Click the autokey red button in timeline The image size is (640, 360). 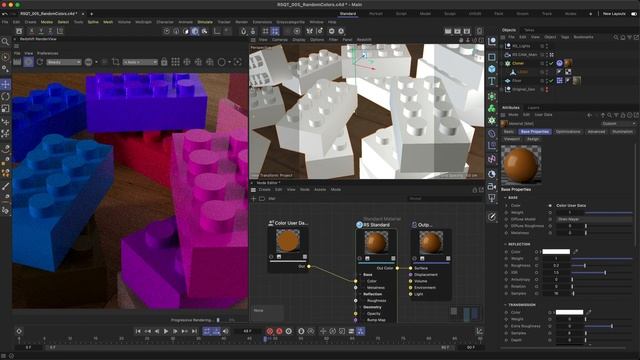coord(279,331)
